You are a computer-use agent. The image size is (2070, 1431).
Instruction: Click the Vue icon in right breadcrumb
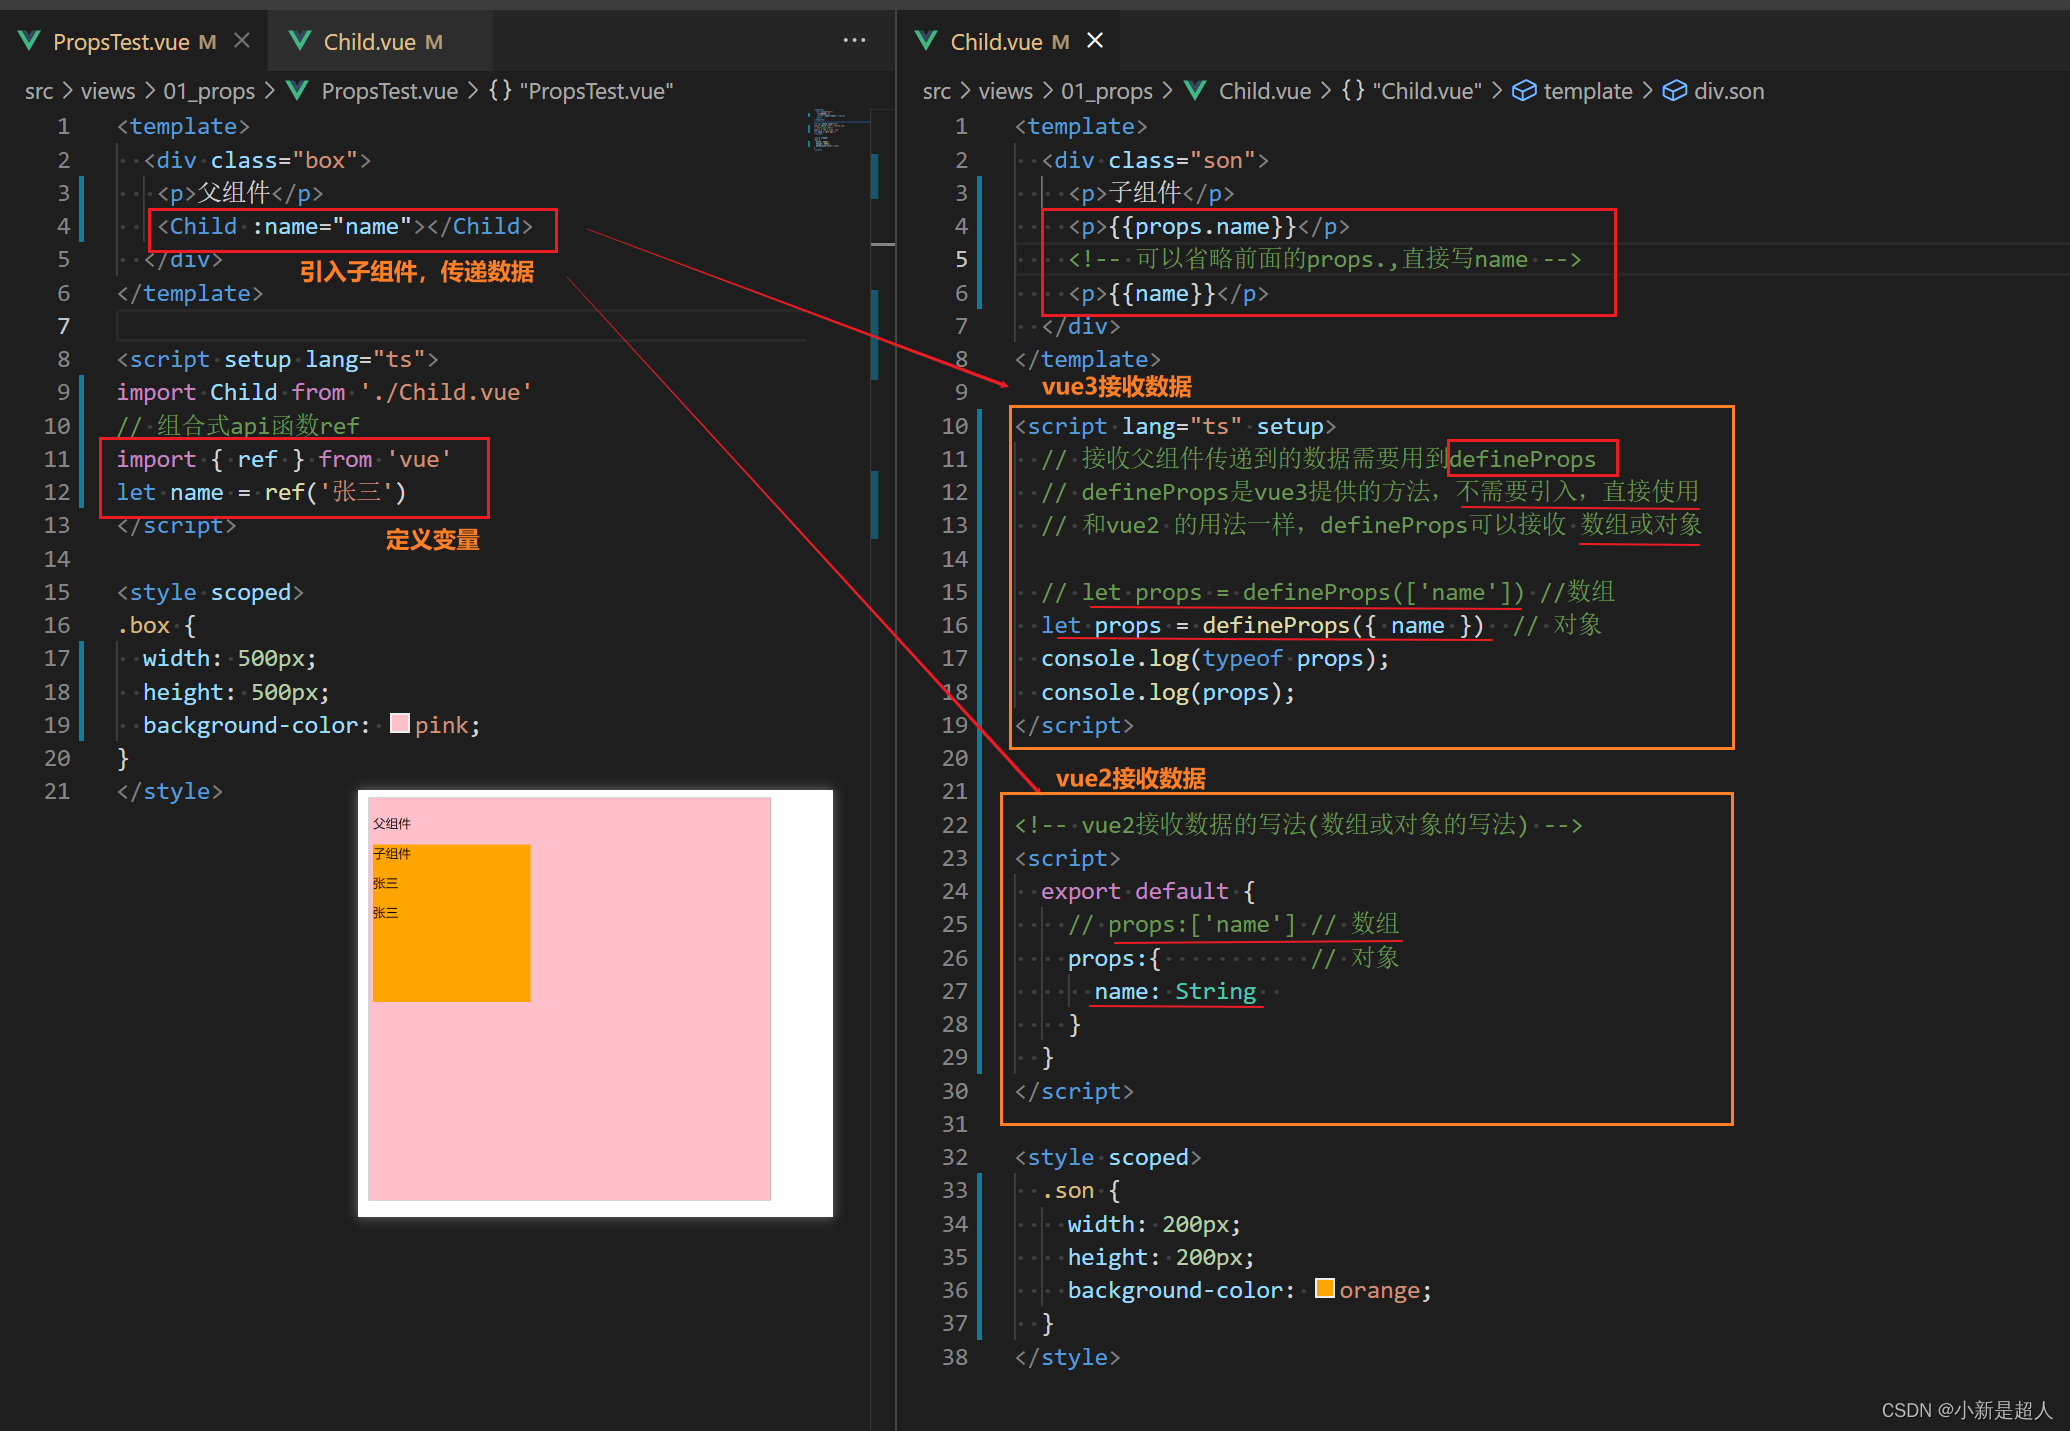[x=1195, y=91]
